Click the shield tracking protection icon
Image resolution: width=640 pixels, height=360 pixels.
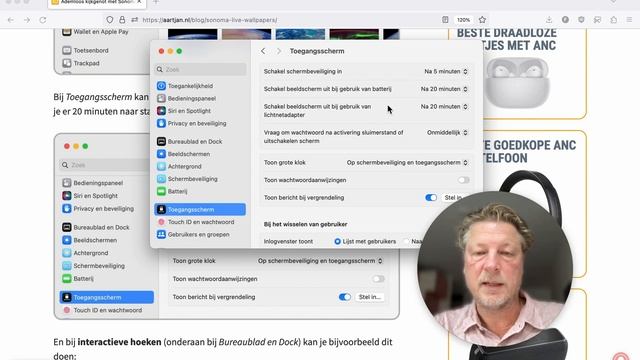pos(109,20)
